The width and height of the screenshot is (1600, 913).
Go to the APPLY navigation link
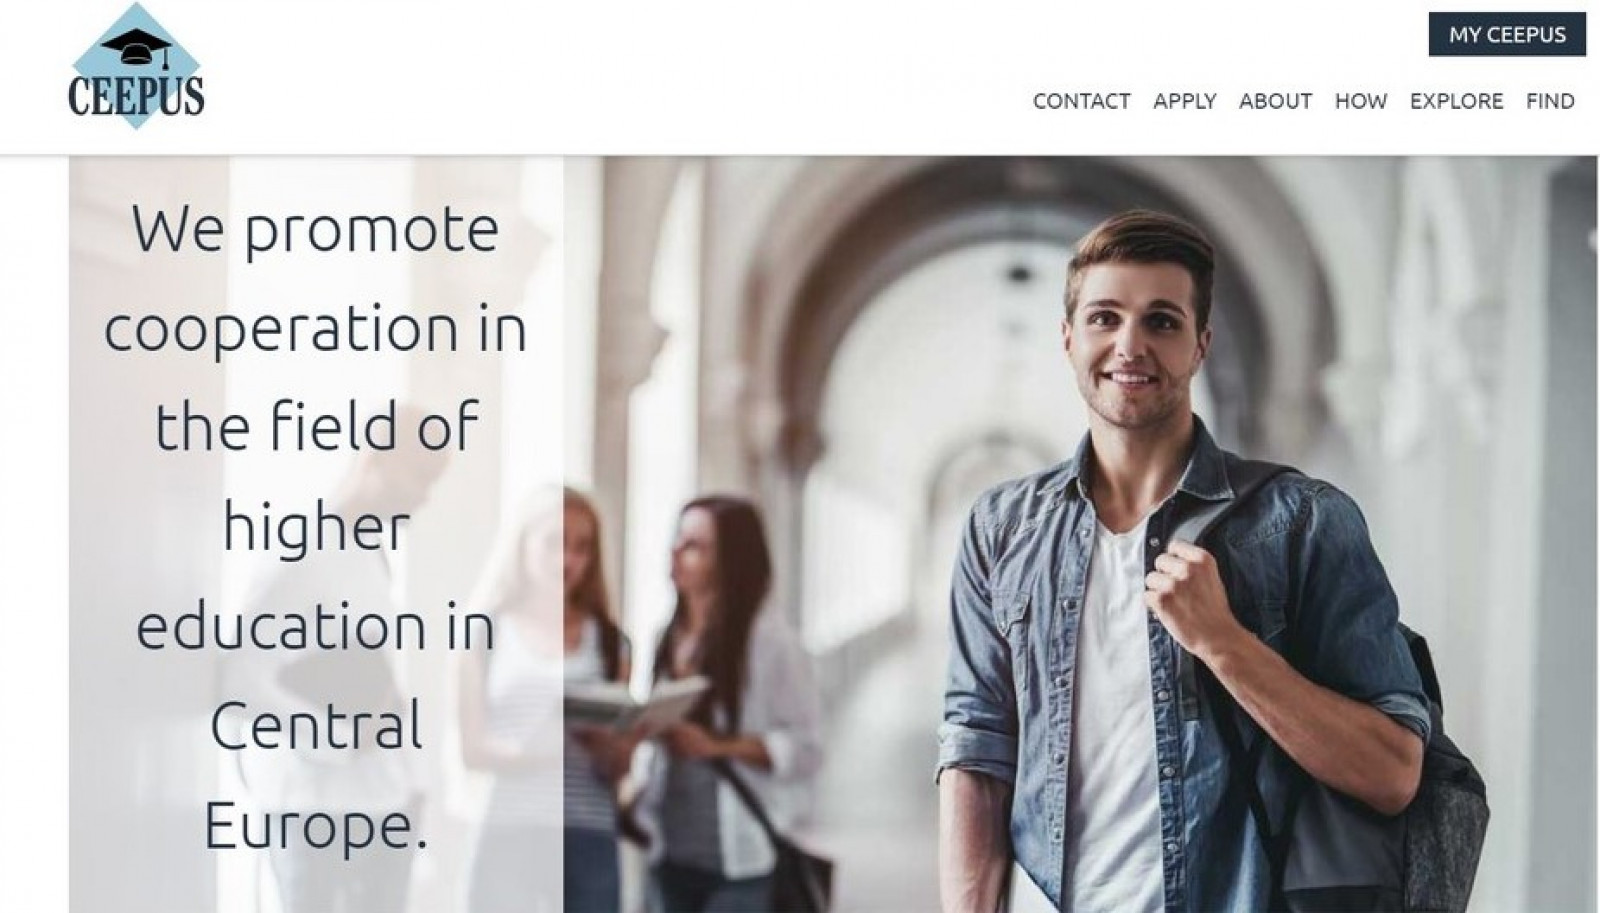[1184, 101]
